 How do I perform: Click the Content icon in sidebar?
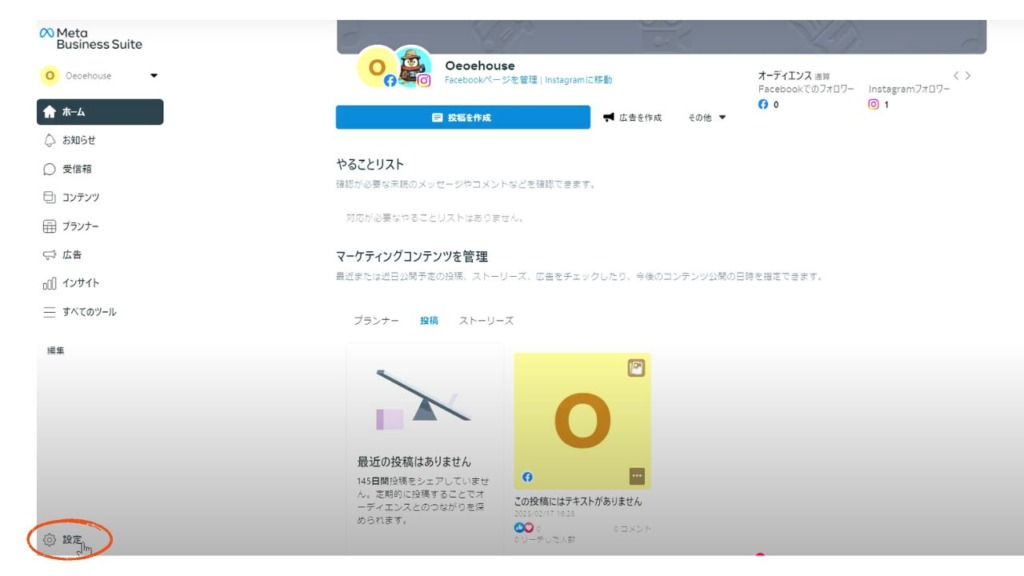click(50, 198)
